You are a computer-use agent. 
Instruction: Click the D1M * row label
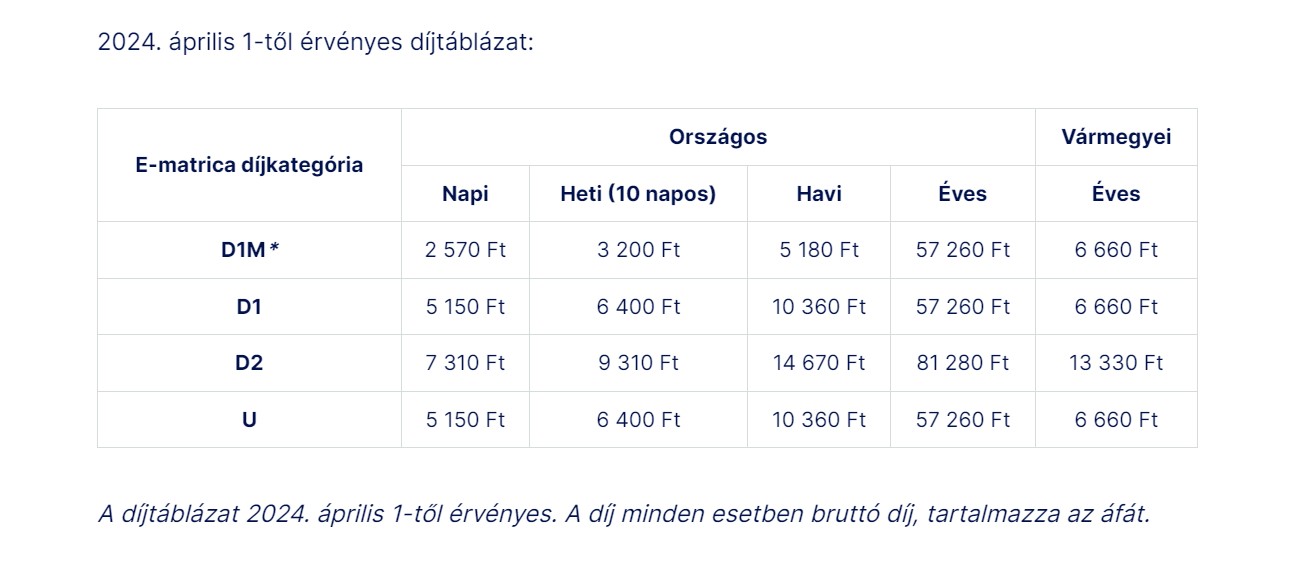click(x=249, y=250)
